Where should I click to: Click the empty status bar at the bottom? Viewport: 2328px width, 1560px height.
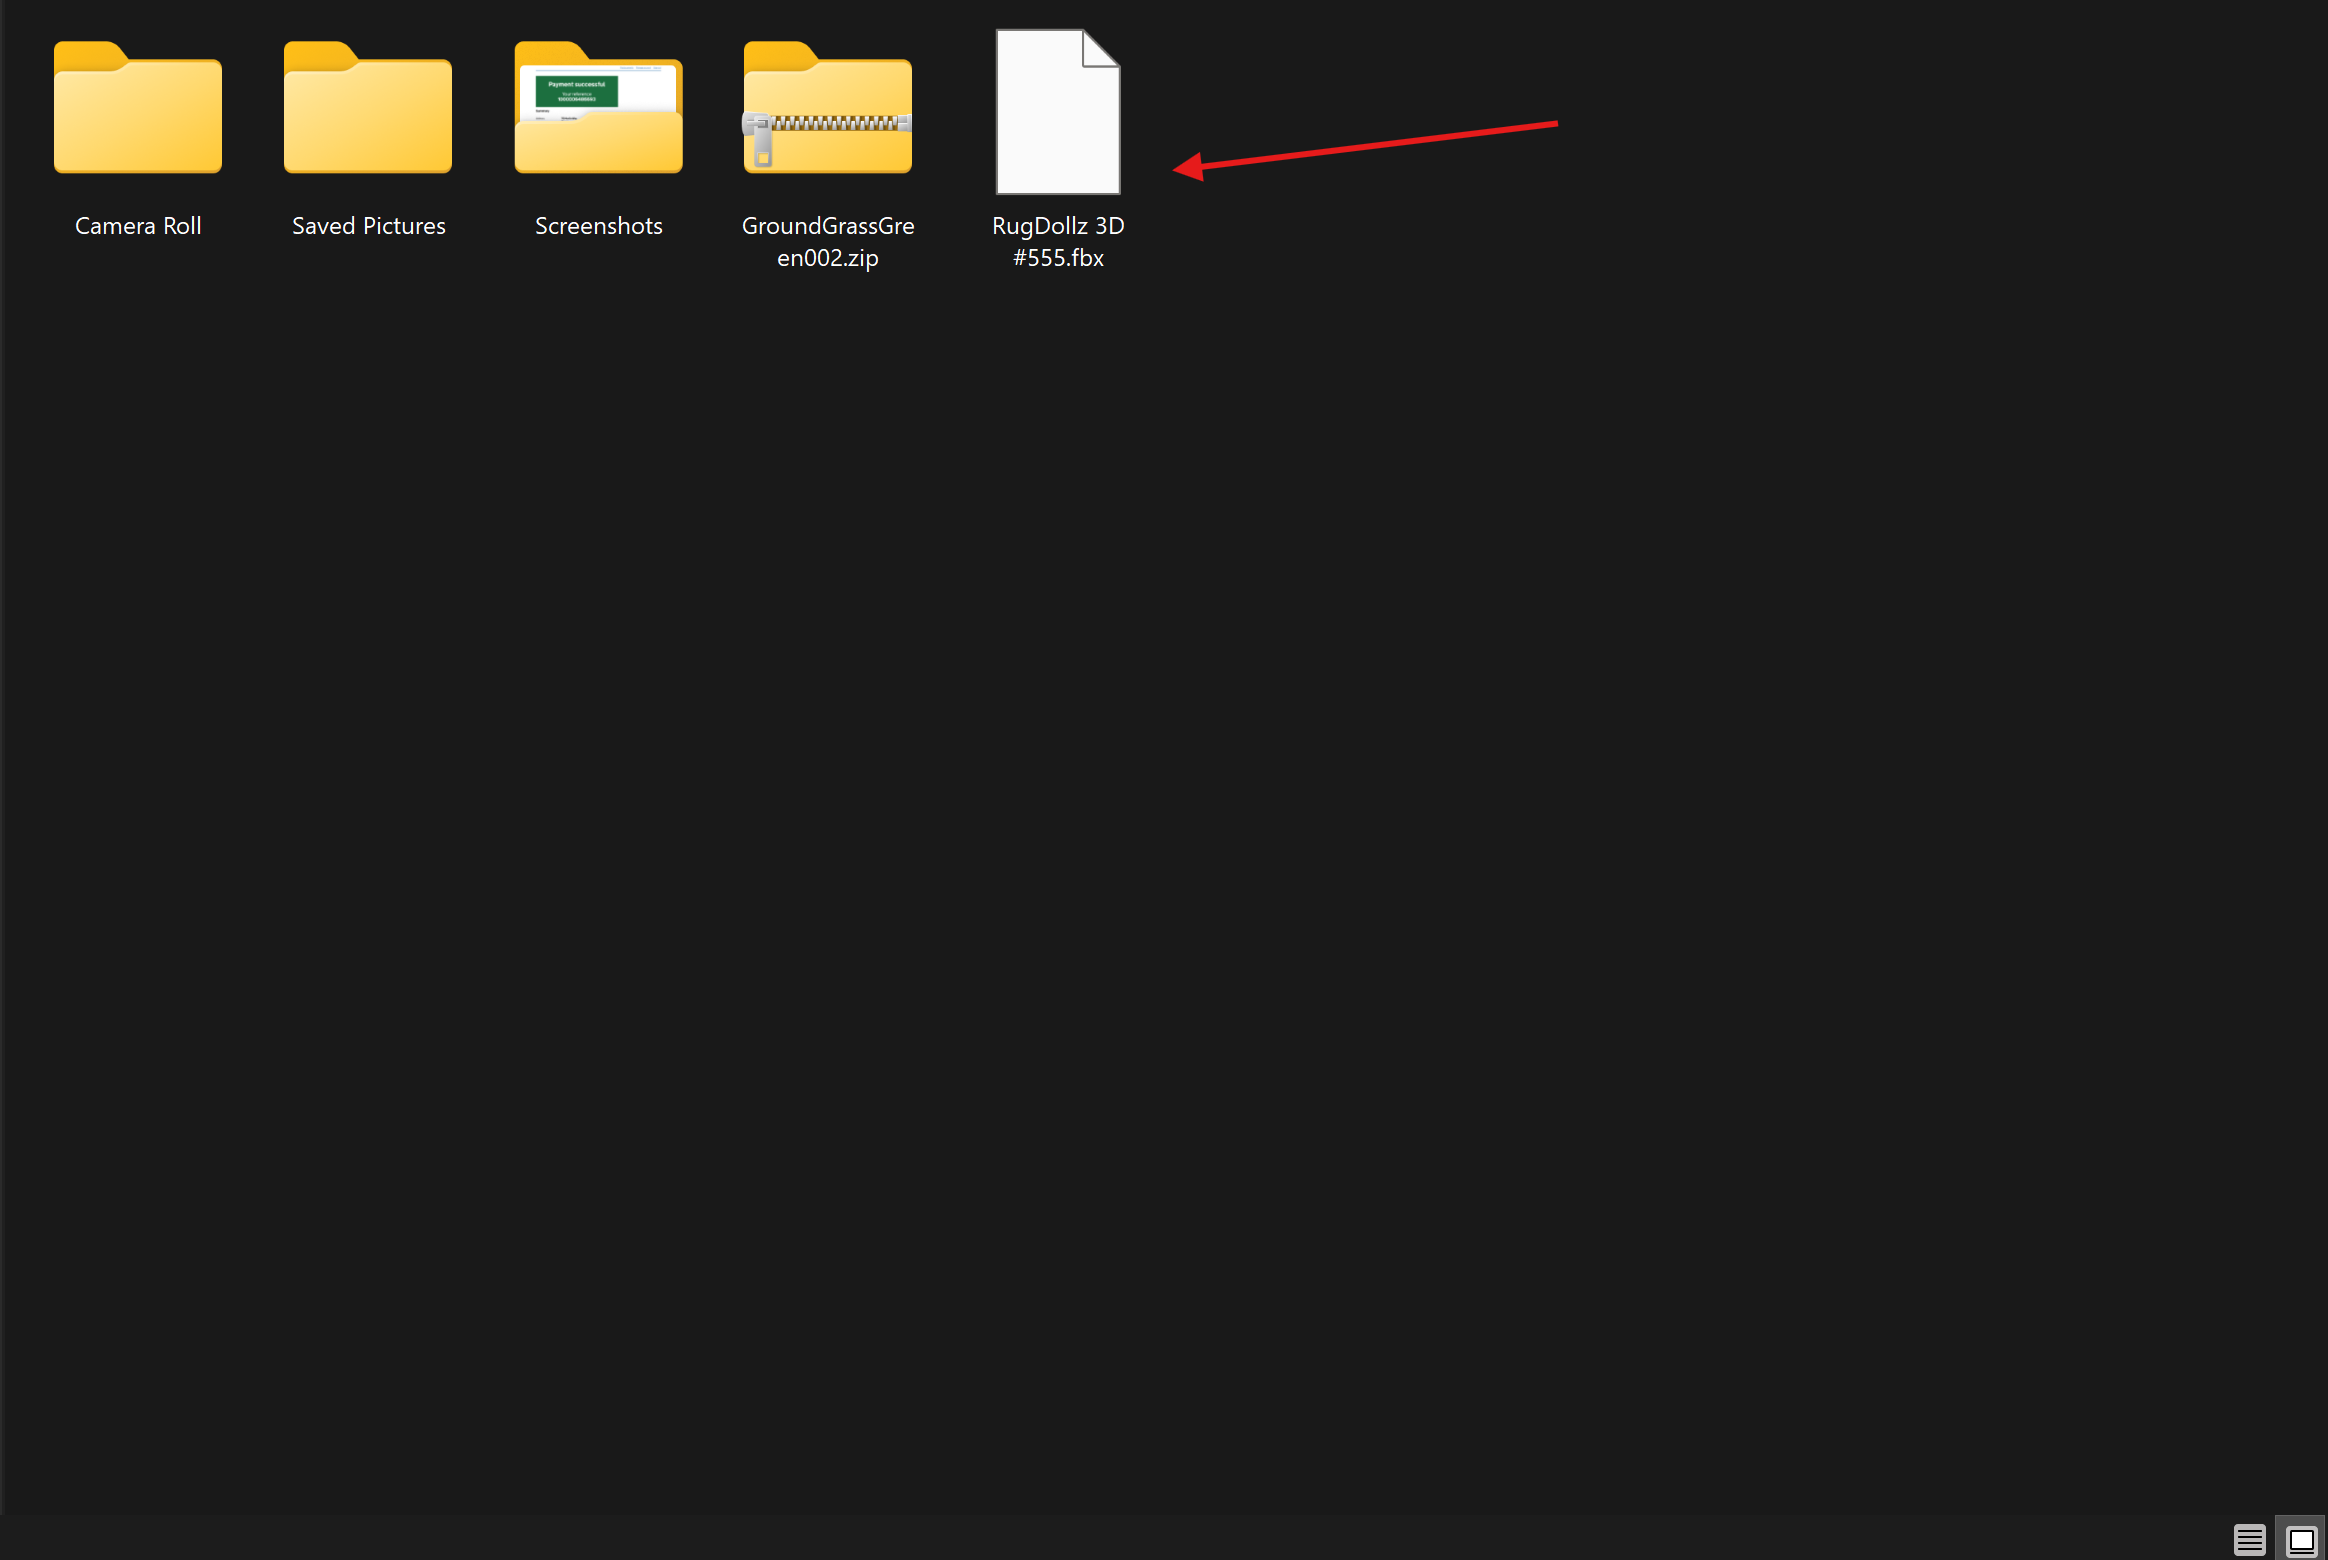(1000, 1538)
